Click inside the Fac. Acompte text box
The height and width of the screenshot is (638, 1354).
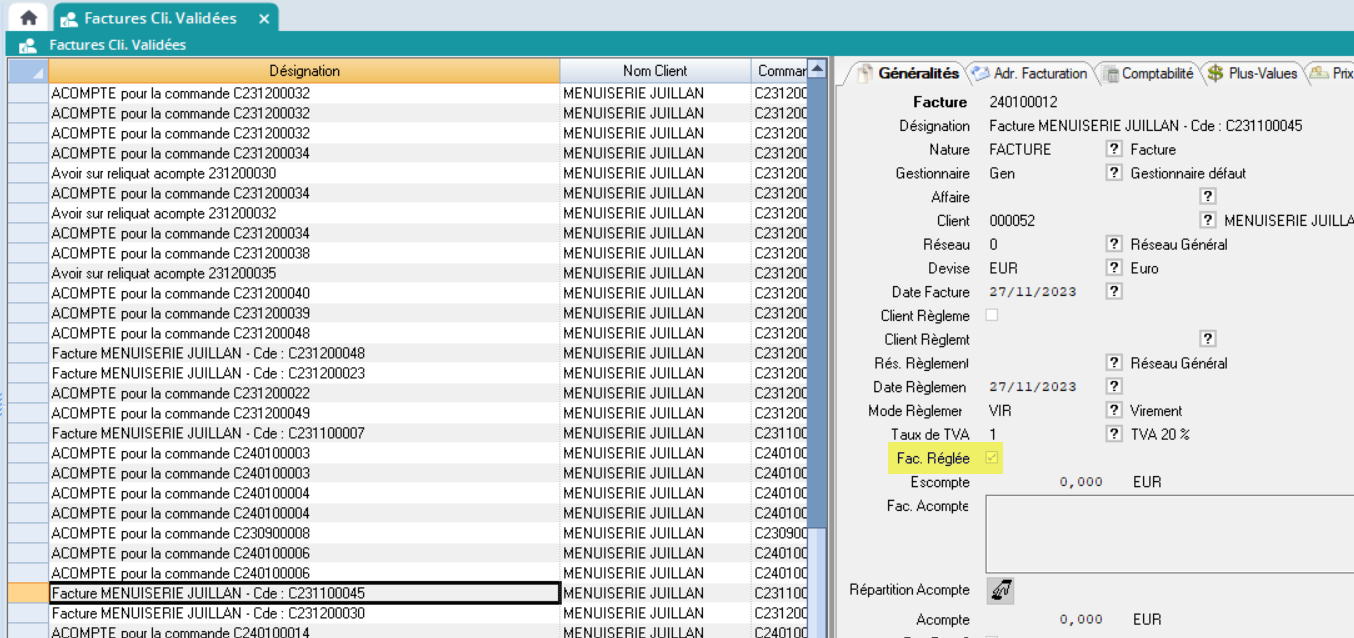tap(1168, 533)
